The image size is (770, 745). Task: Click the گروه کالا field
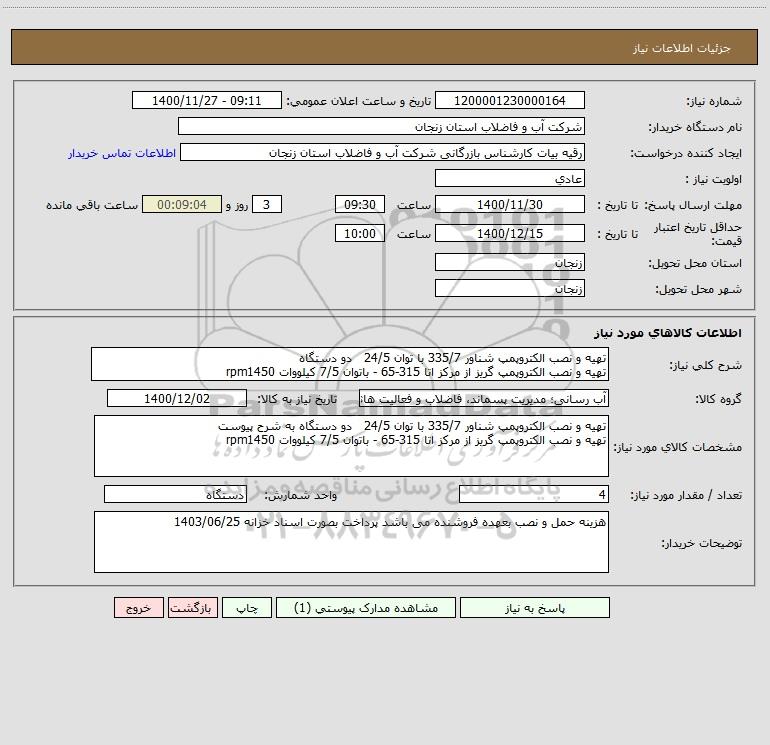[x=484, y=398]
